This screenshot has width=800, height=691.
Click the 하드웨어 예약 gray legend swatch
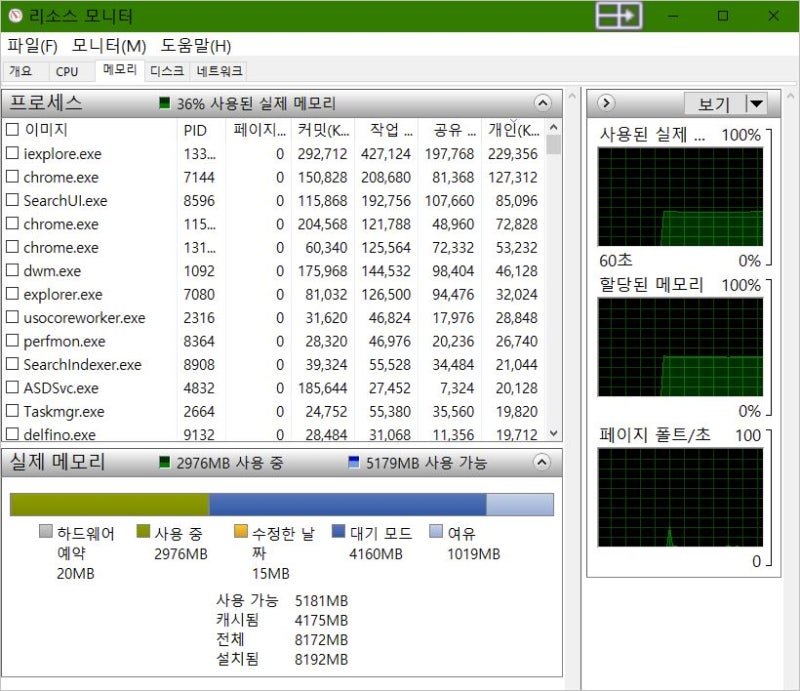coord(46,531)
